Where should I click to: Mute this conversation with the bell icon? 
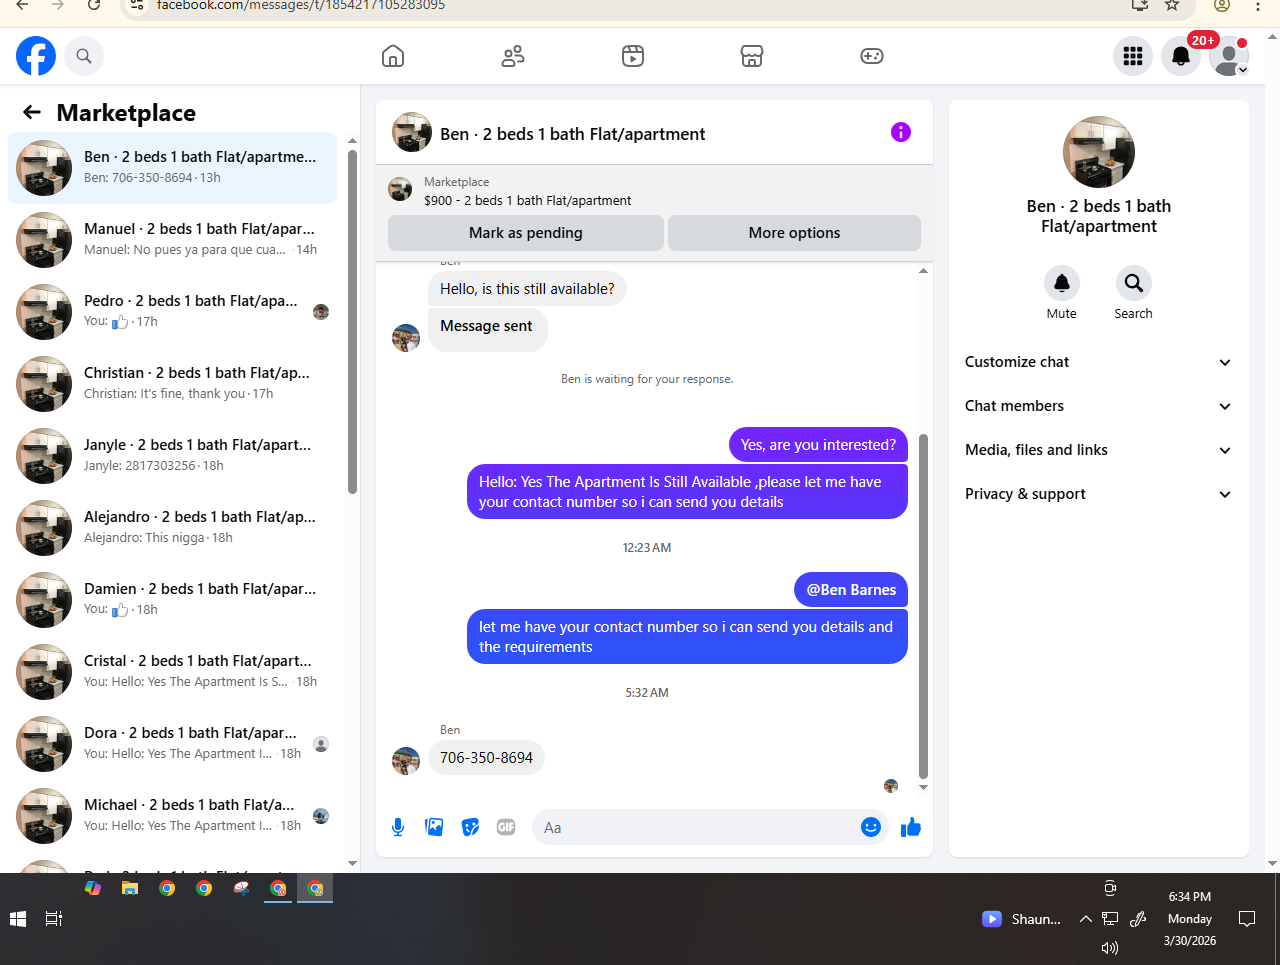pyautogui.click(x=1062, y=283)
